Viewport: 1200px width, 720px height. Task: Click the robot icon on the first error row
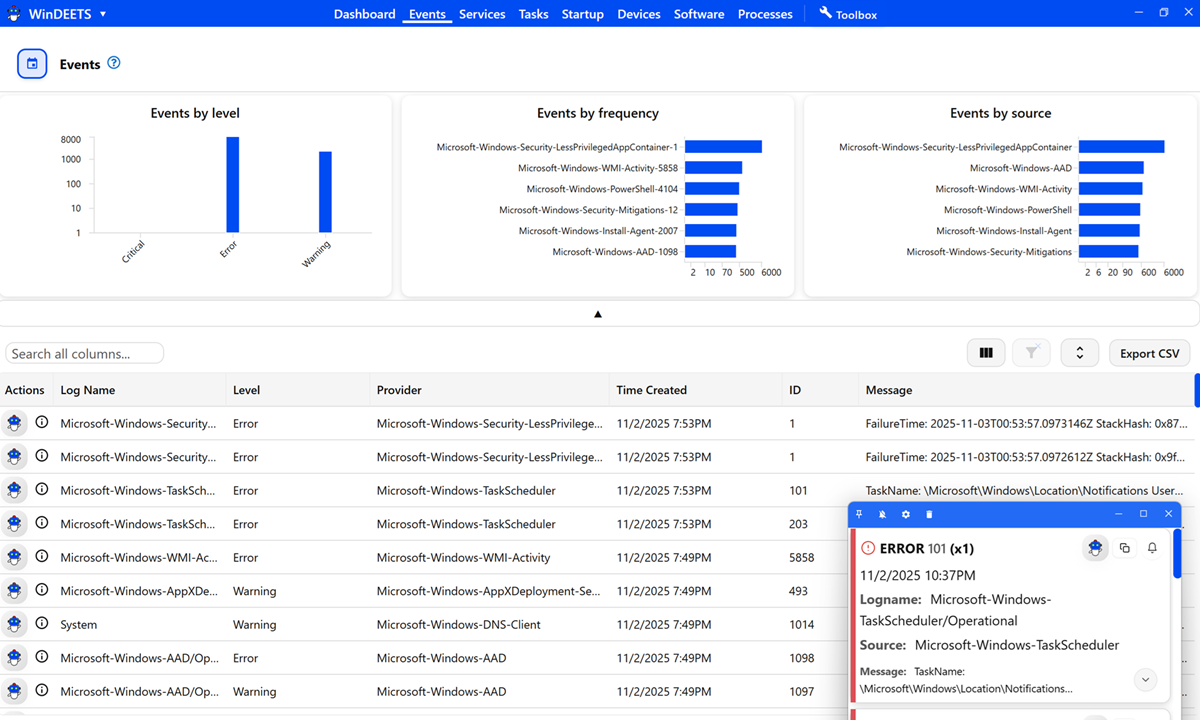(14, 423)
